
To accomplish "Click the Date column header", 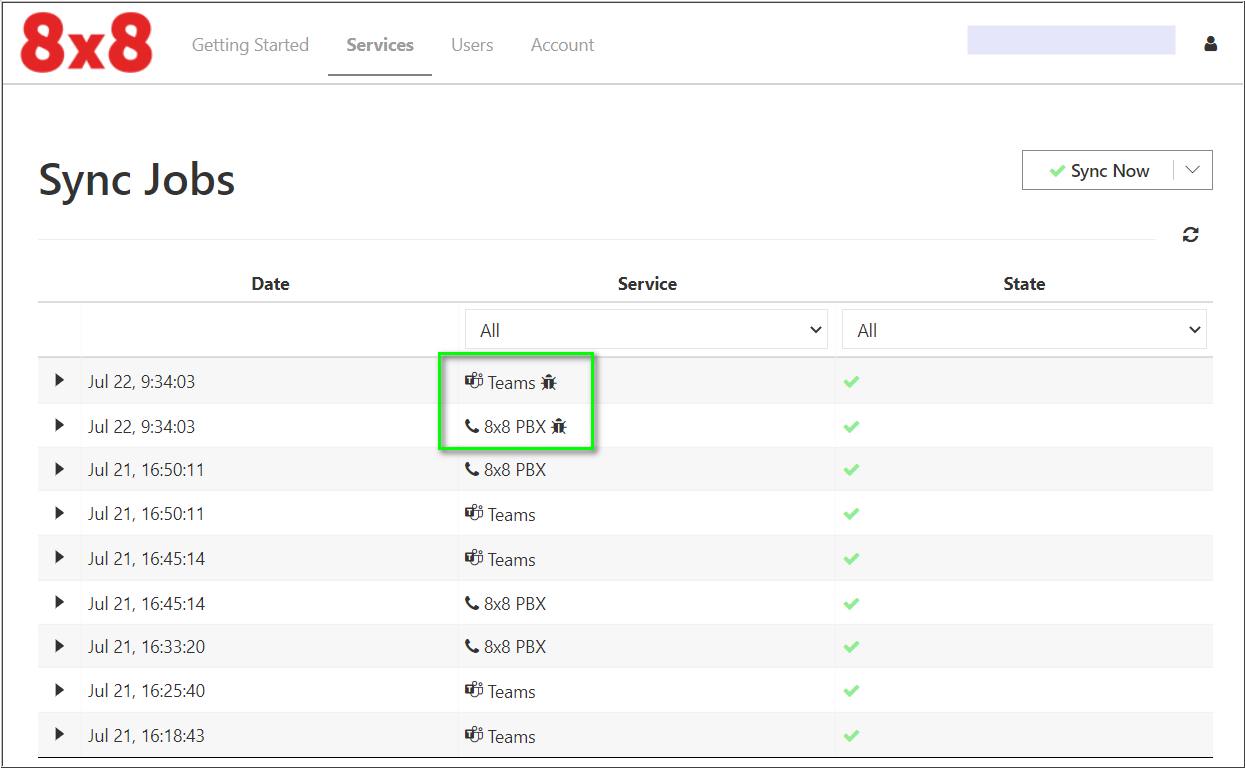I will (x=270, y=284).
